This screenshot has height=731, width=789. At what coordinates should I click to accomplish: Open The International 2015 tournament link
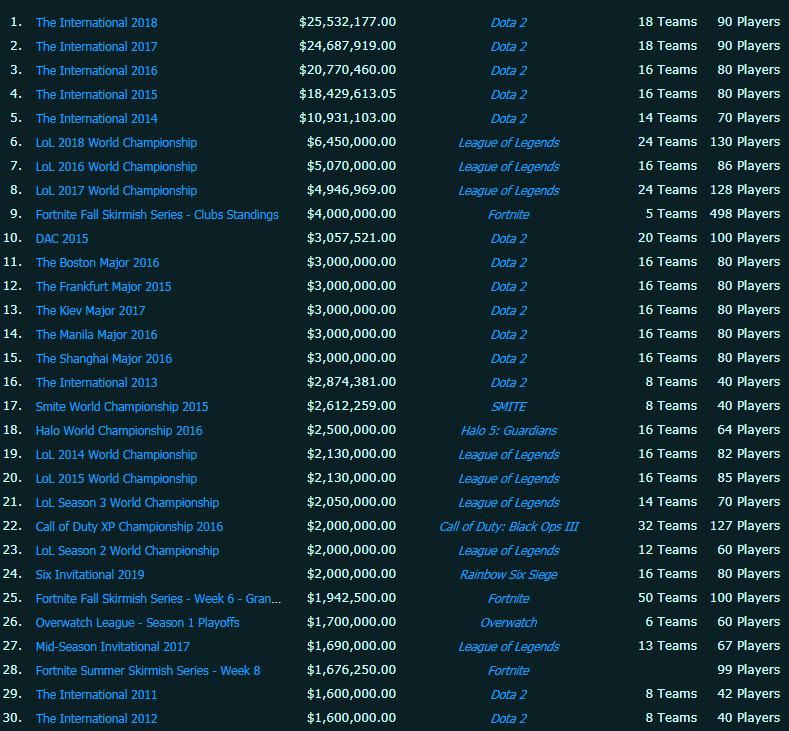tap(96, 95)
